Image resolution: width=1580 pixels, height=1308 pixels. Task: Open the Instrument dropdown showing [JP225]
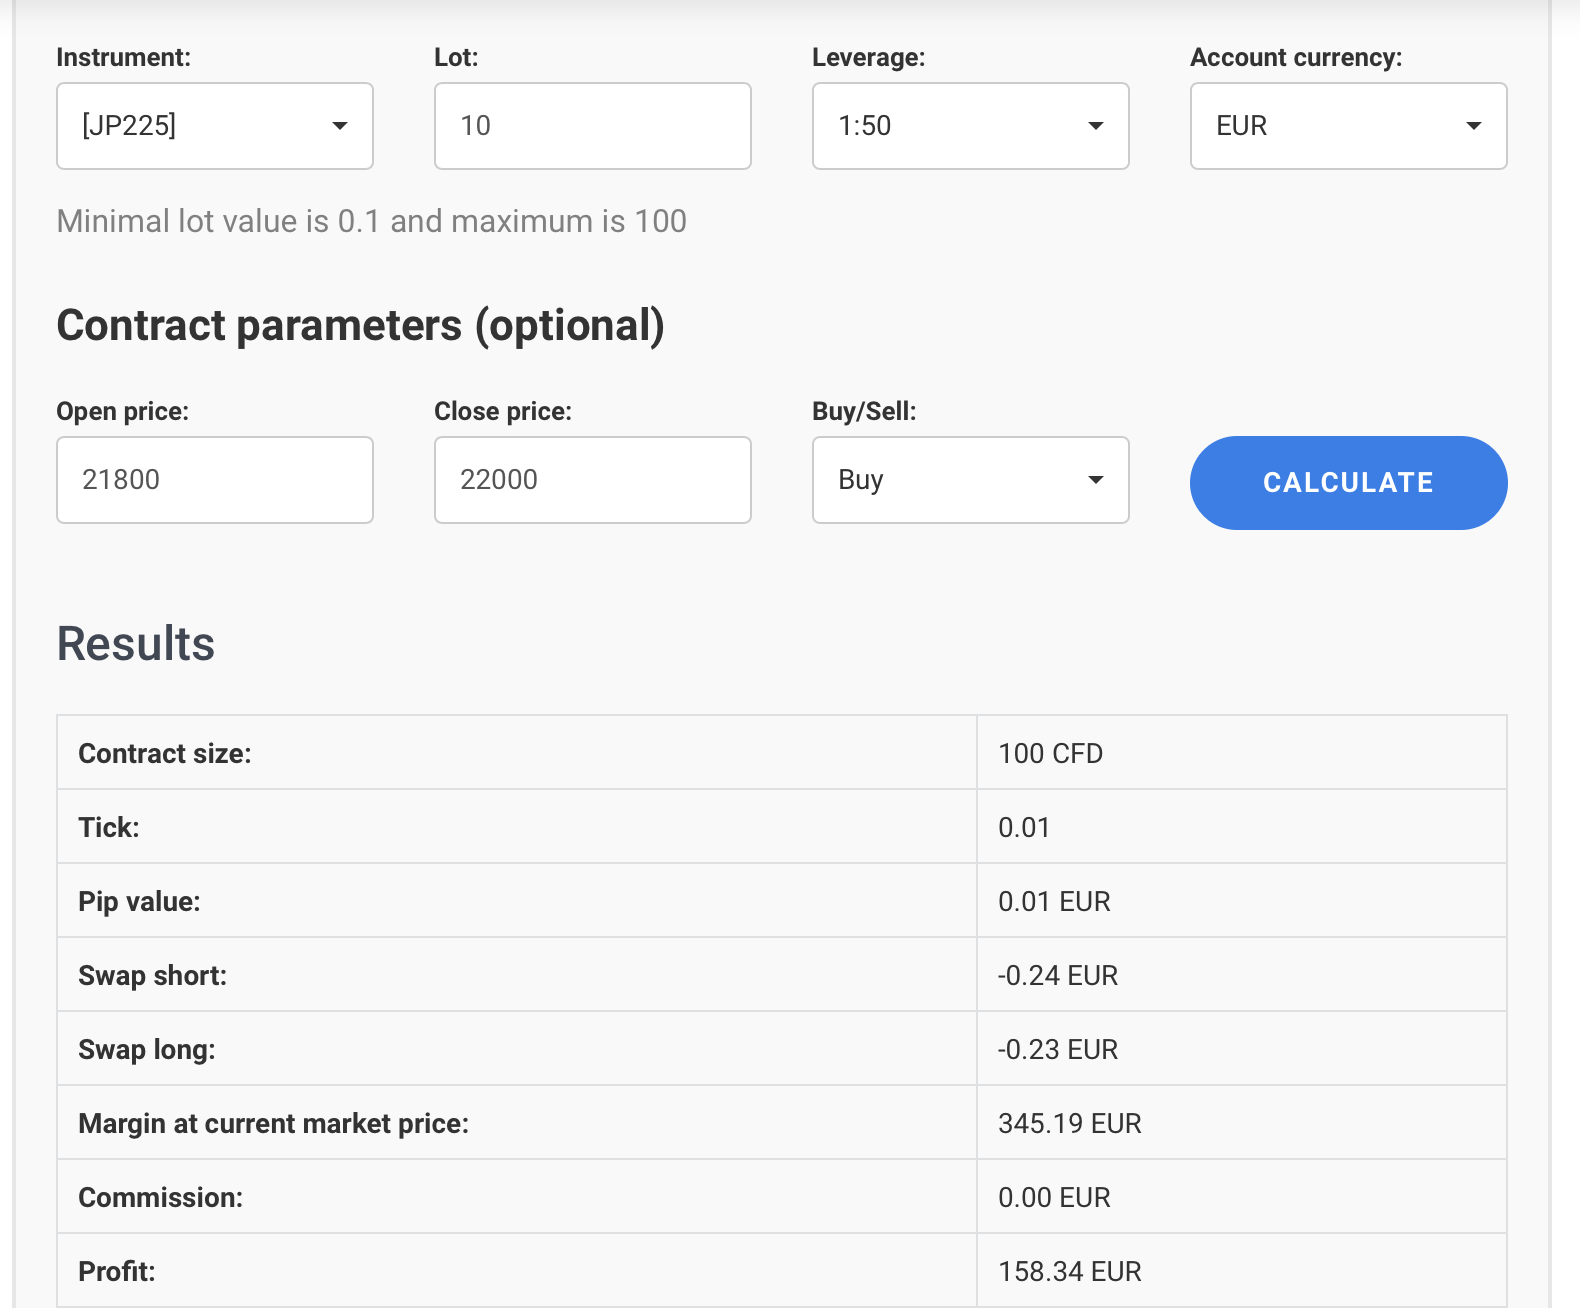(x=214, y=126)
